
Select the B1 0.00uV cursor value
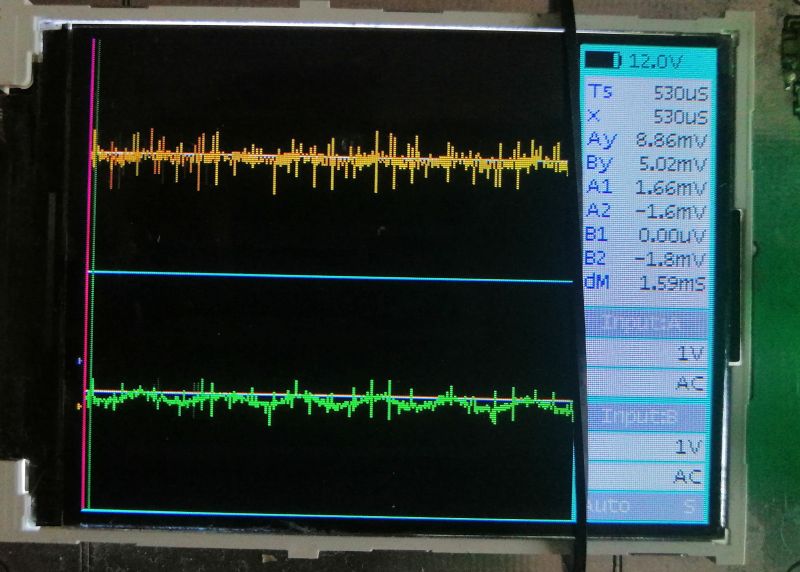(x=646, y=235)
